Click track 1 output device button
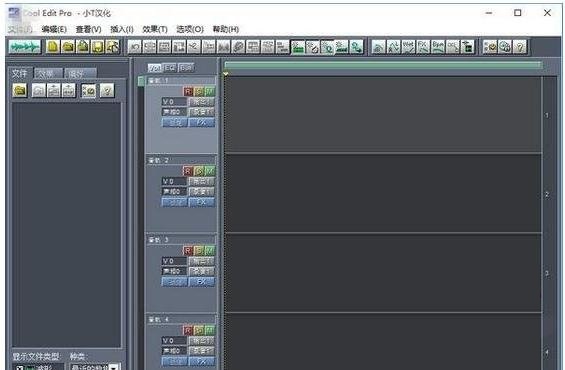This screenshot has height=370, width=565. click(x=202, y=102)
